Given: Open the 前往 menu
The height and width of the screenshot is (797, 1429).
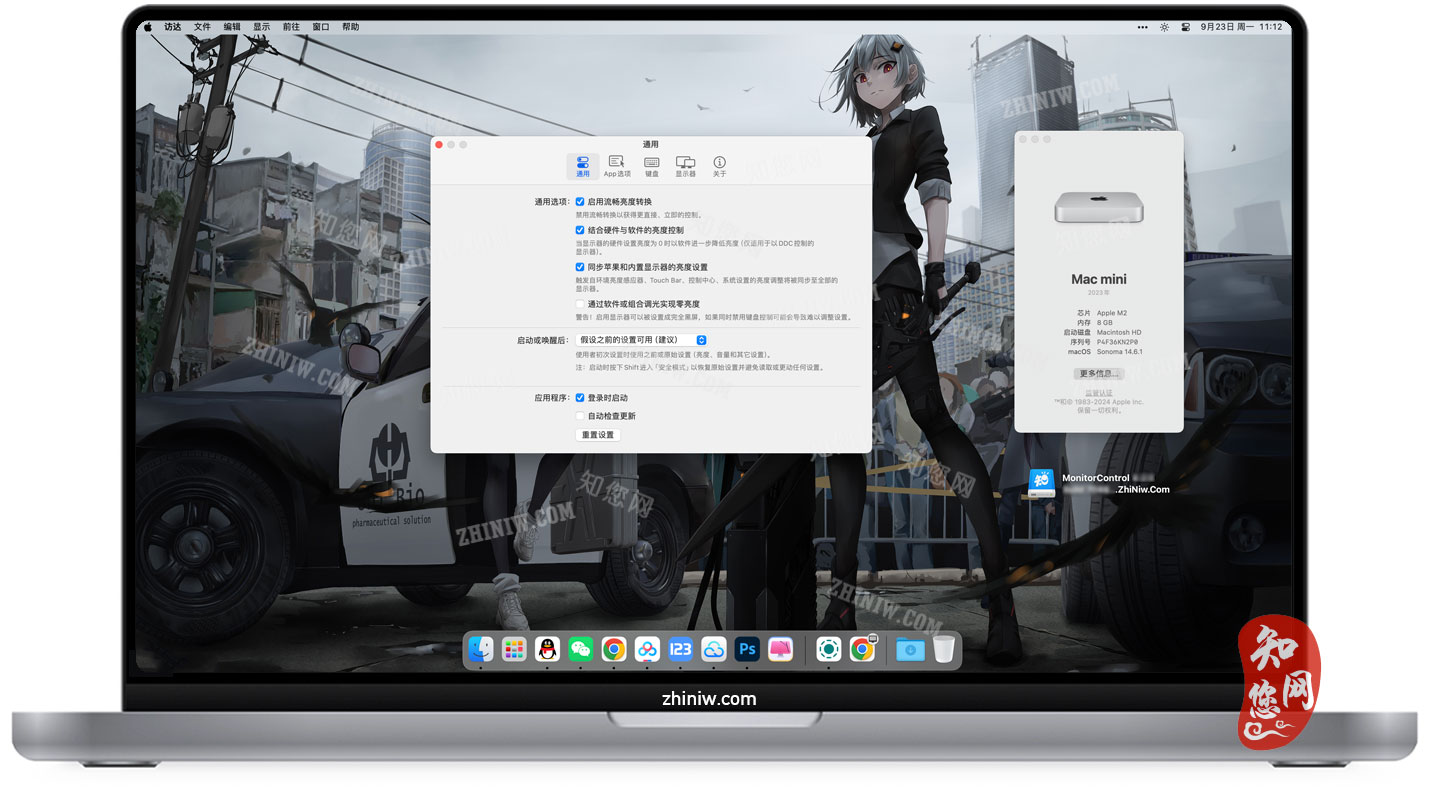Looking at the screenshot, I should point(291,27).
